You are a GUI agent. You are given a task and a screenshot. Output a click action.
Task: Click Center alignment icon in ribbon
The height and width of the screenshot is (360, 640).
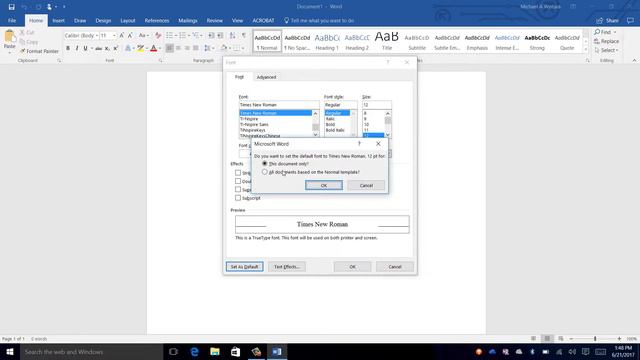pyautogui.click(x=178, y=48)
